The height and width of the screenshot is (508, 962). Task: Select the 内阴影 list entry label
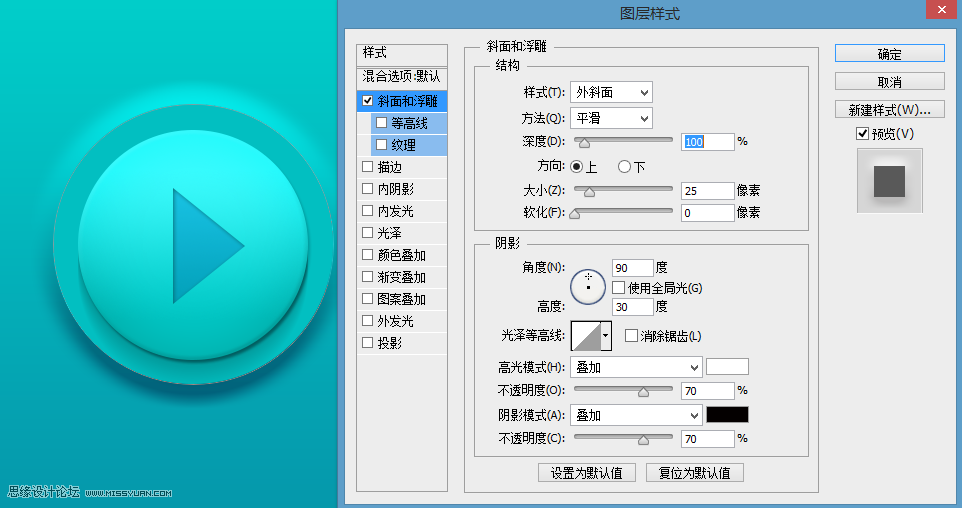tap(396, 189)
